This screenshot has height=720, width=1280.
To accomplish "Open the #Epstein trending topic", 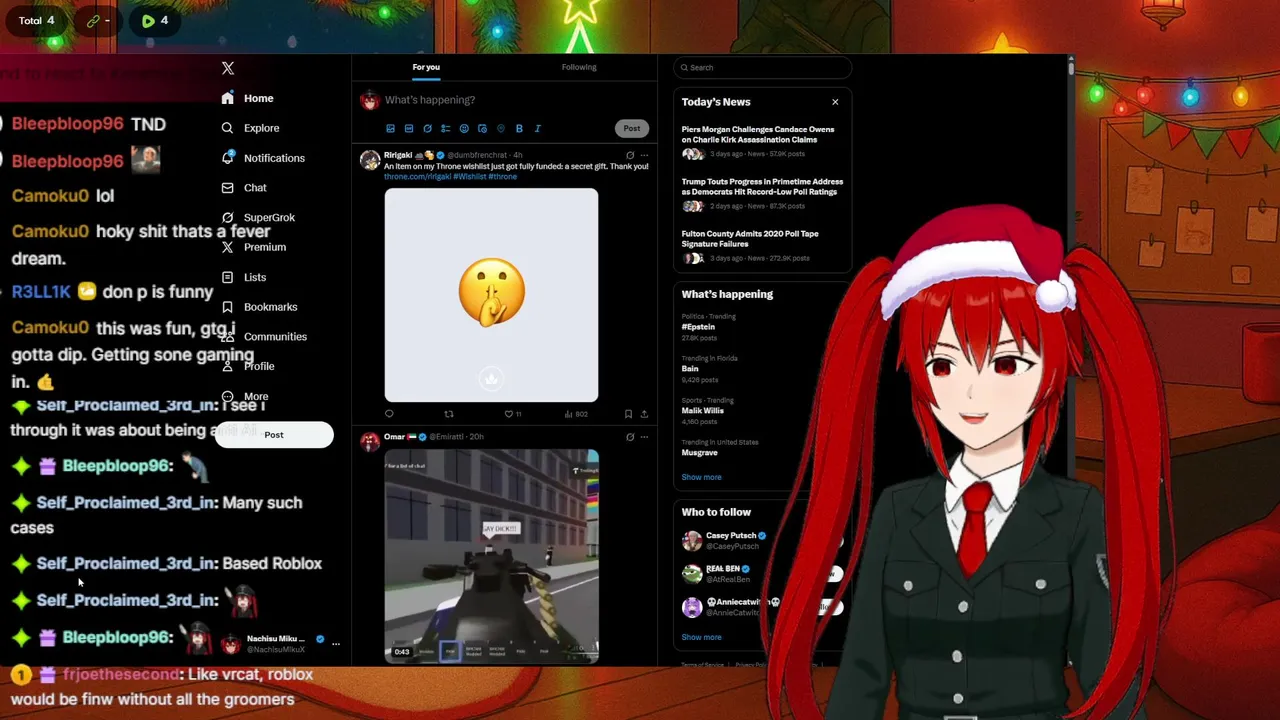I will pyautogui.click(x=698, y=327).
